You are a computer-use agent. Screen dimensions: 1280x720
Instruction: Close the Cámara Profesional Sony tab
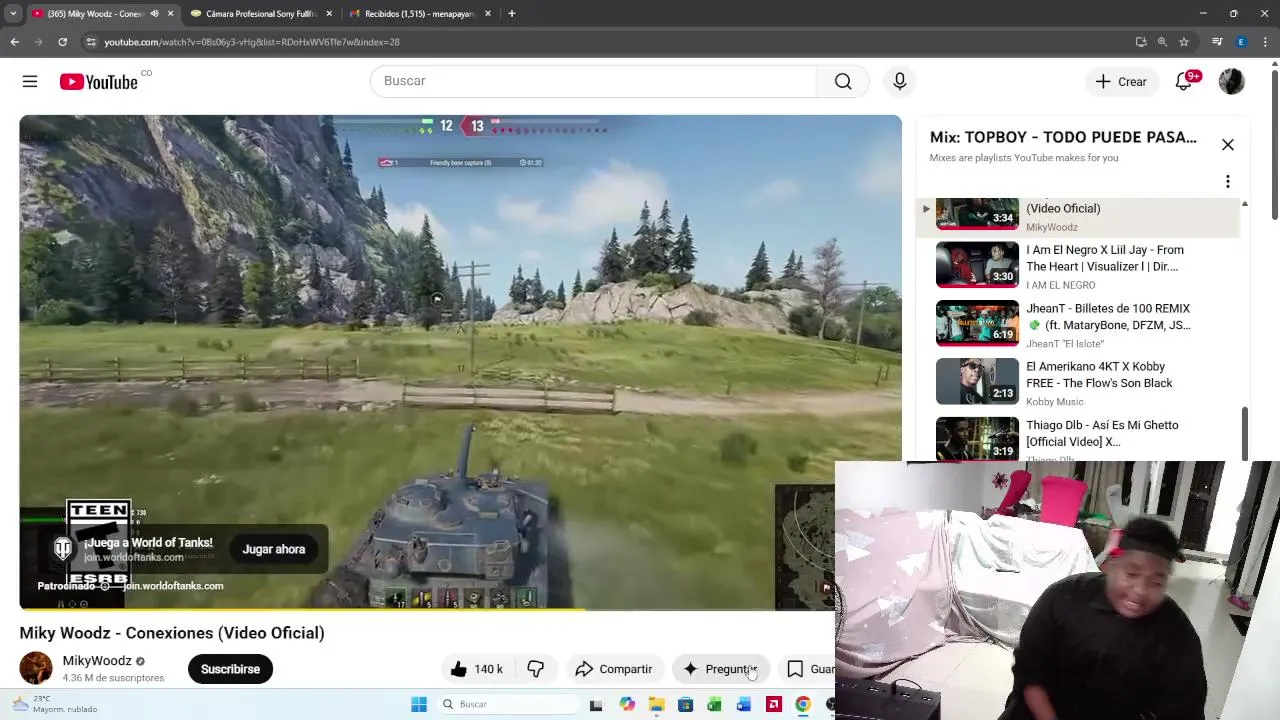(329, 14)
